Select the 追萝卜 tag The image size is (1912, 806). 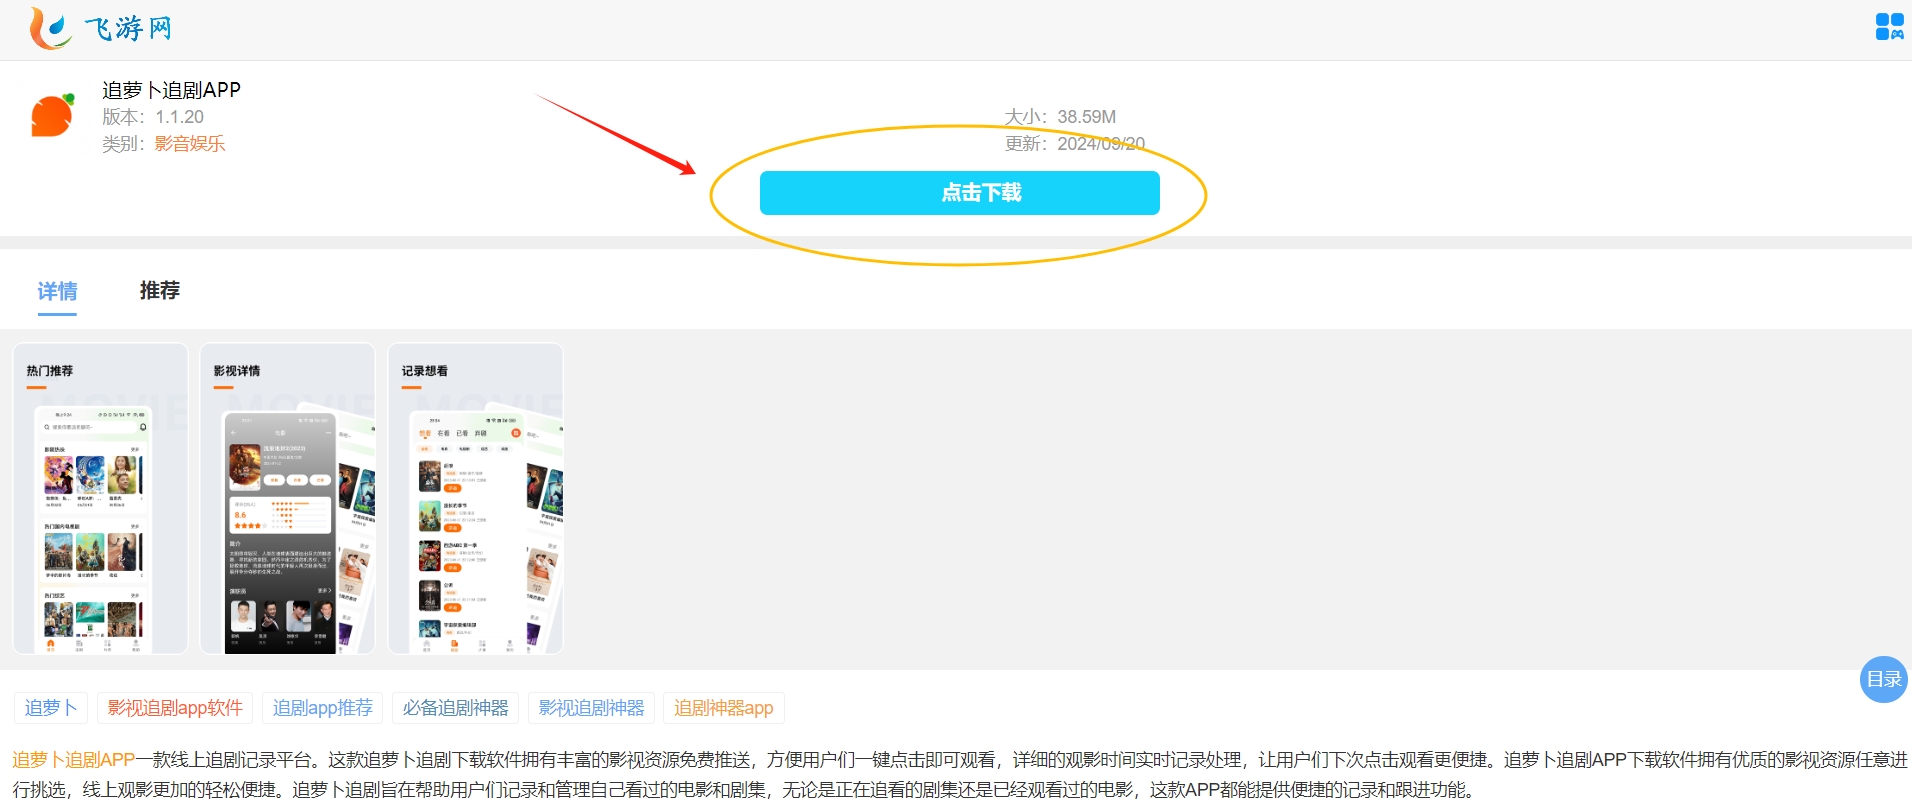[x=51, y=708]
